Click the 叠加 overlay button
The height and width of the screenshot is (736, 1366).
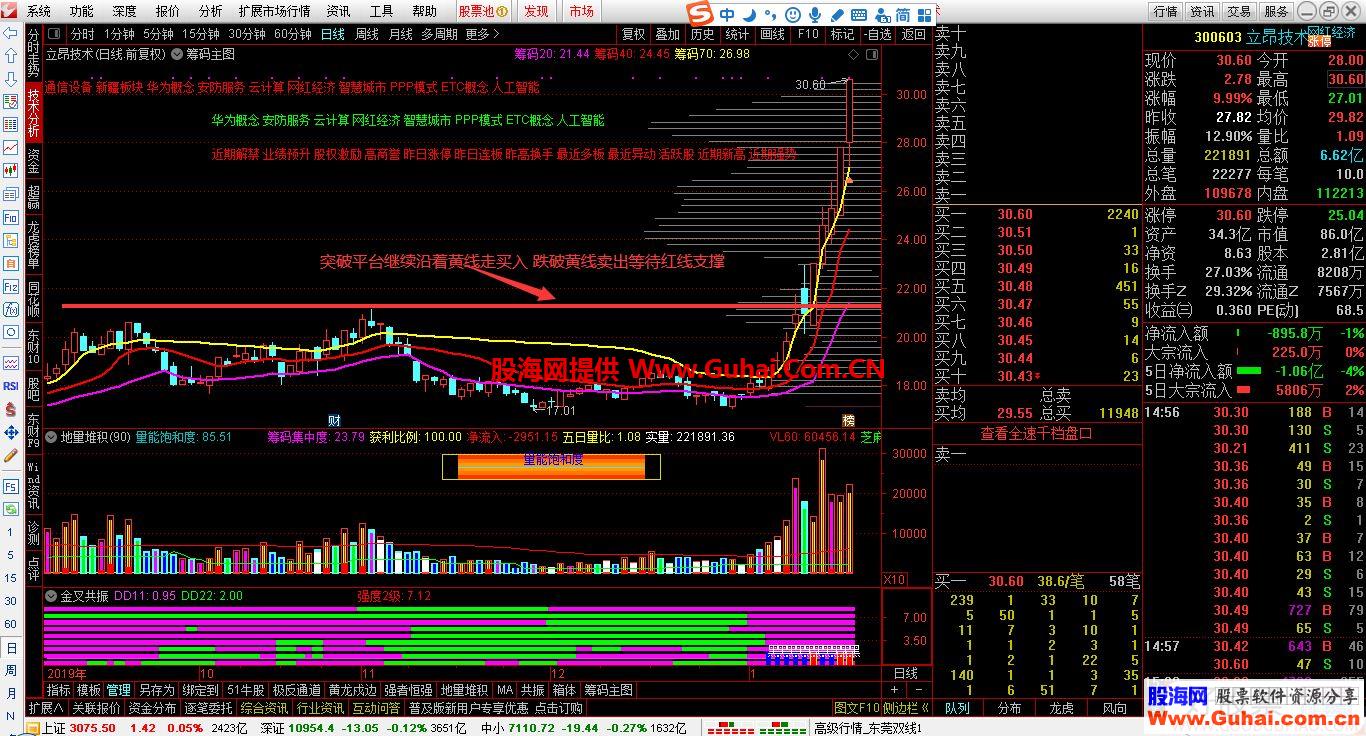point(667,34)
